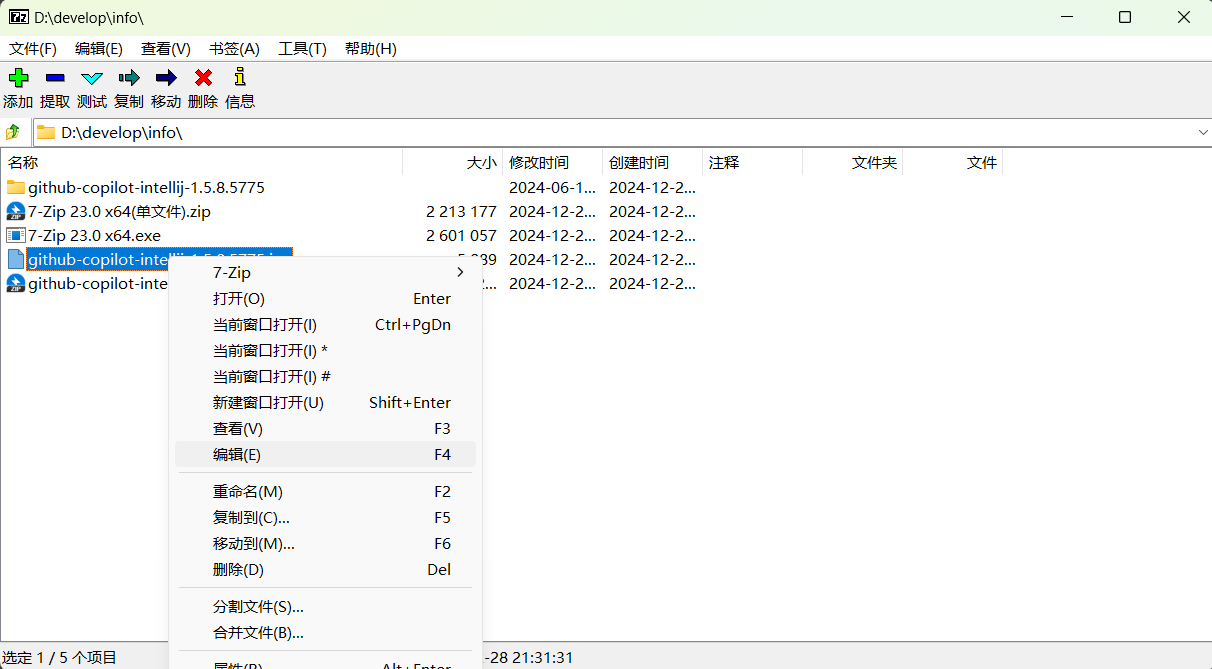Select github-copilot-intellij-1.5.8.5775 folder row

pos(146,187)
